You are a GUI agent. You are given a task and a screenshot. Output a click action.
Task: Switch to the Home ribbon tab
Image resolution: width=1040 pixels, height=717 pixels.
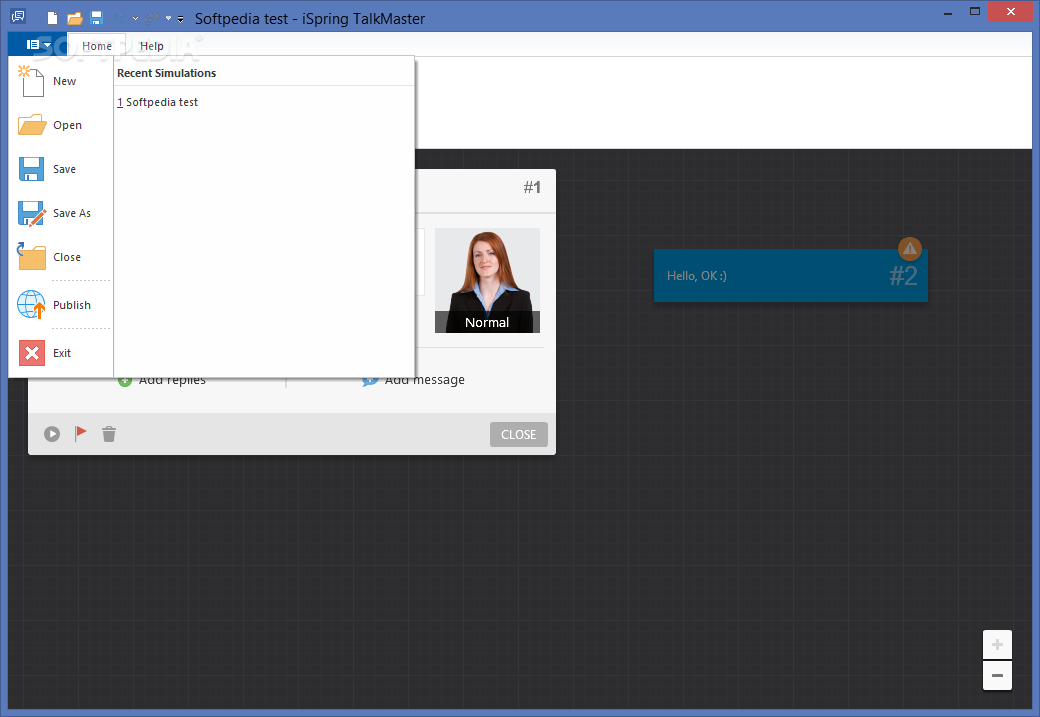pyautogui.click(x=97, y=46)
